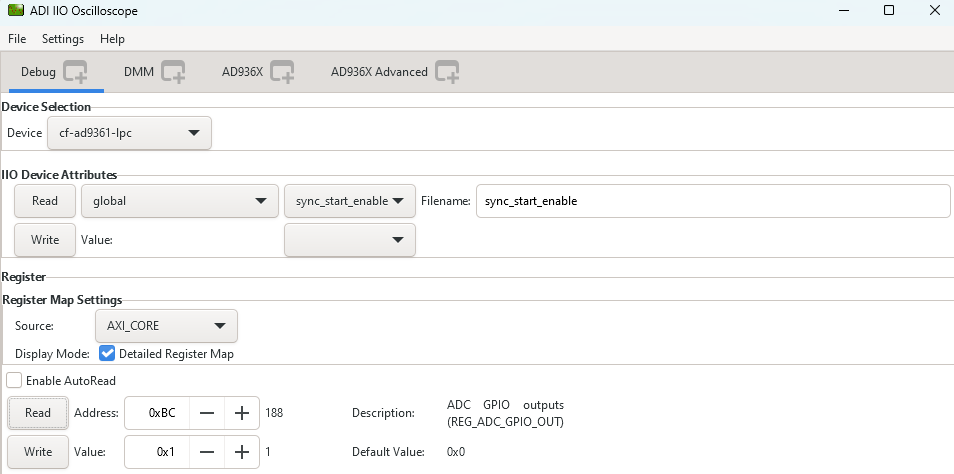Detach the AD936X Advanced tab icon
Image resolution: width=954 pixels, height=474 pixels.
(447, 72)
